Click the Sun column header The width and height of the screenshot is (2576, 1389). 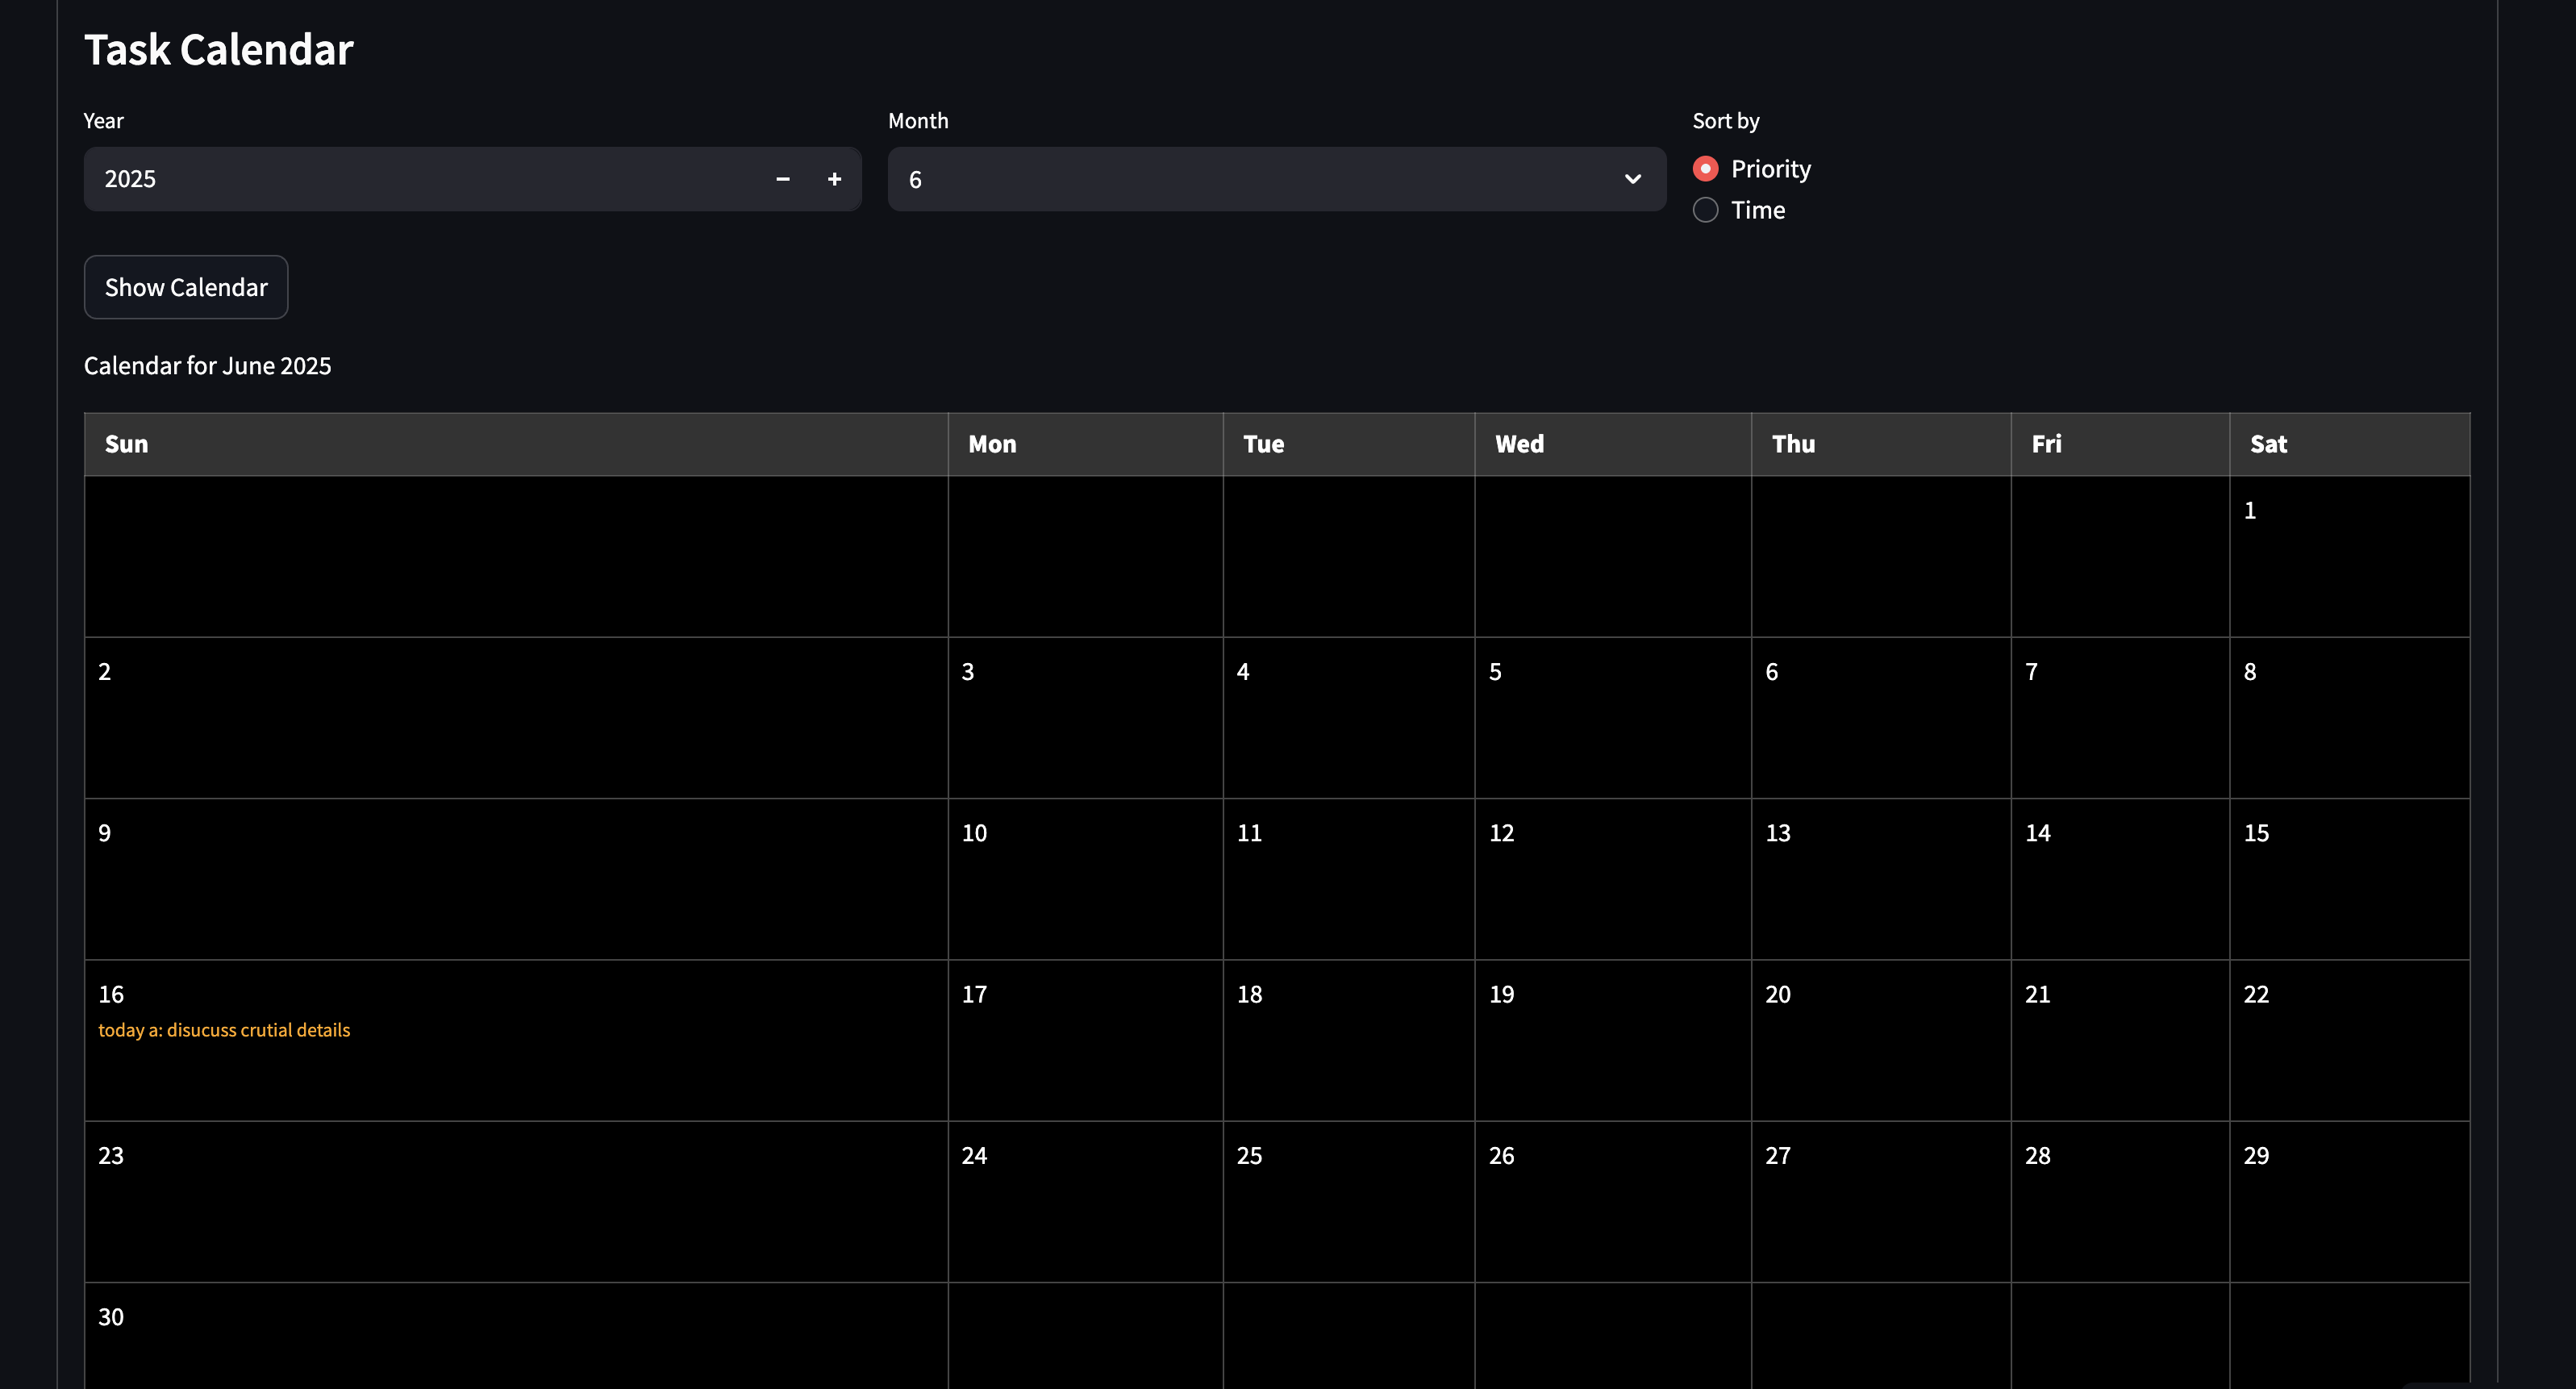pos(126,444)
